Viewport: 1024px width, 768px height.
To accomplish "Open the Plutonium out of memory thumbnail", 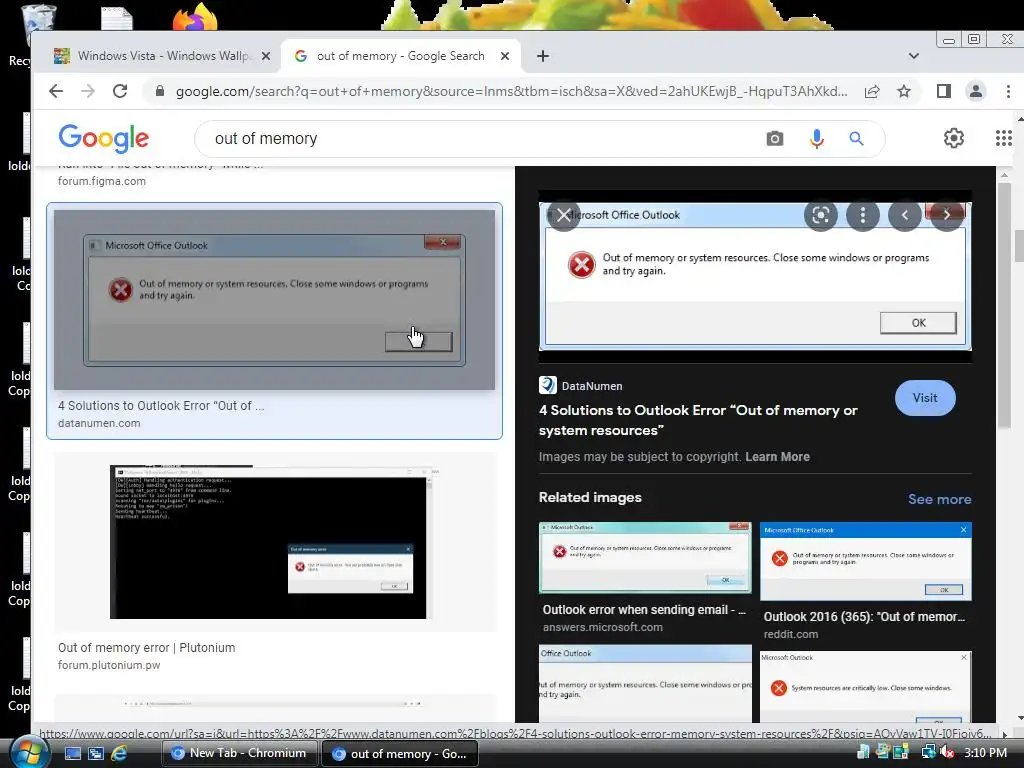I will pos(274,542).
